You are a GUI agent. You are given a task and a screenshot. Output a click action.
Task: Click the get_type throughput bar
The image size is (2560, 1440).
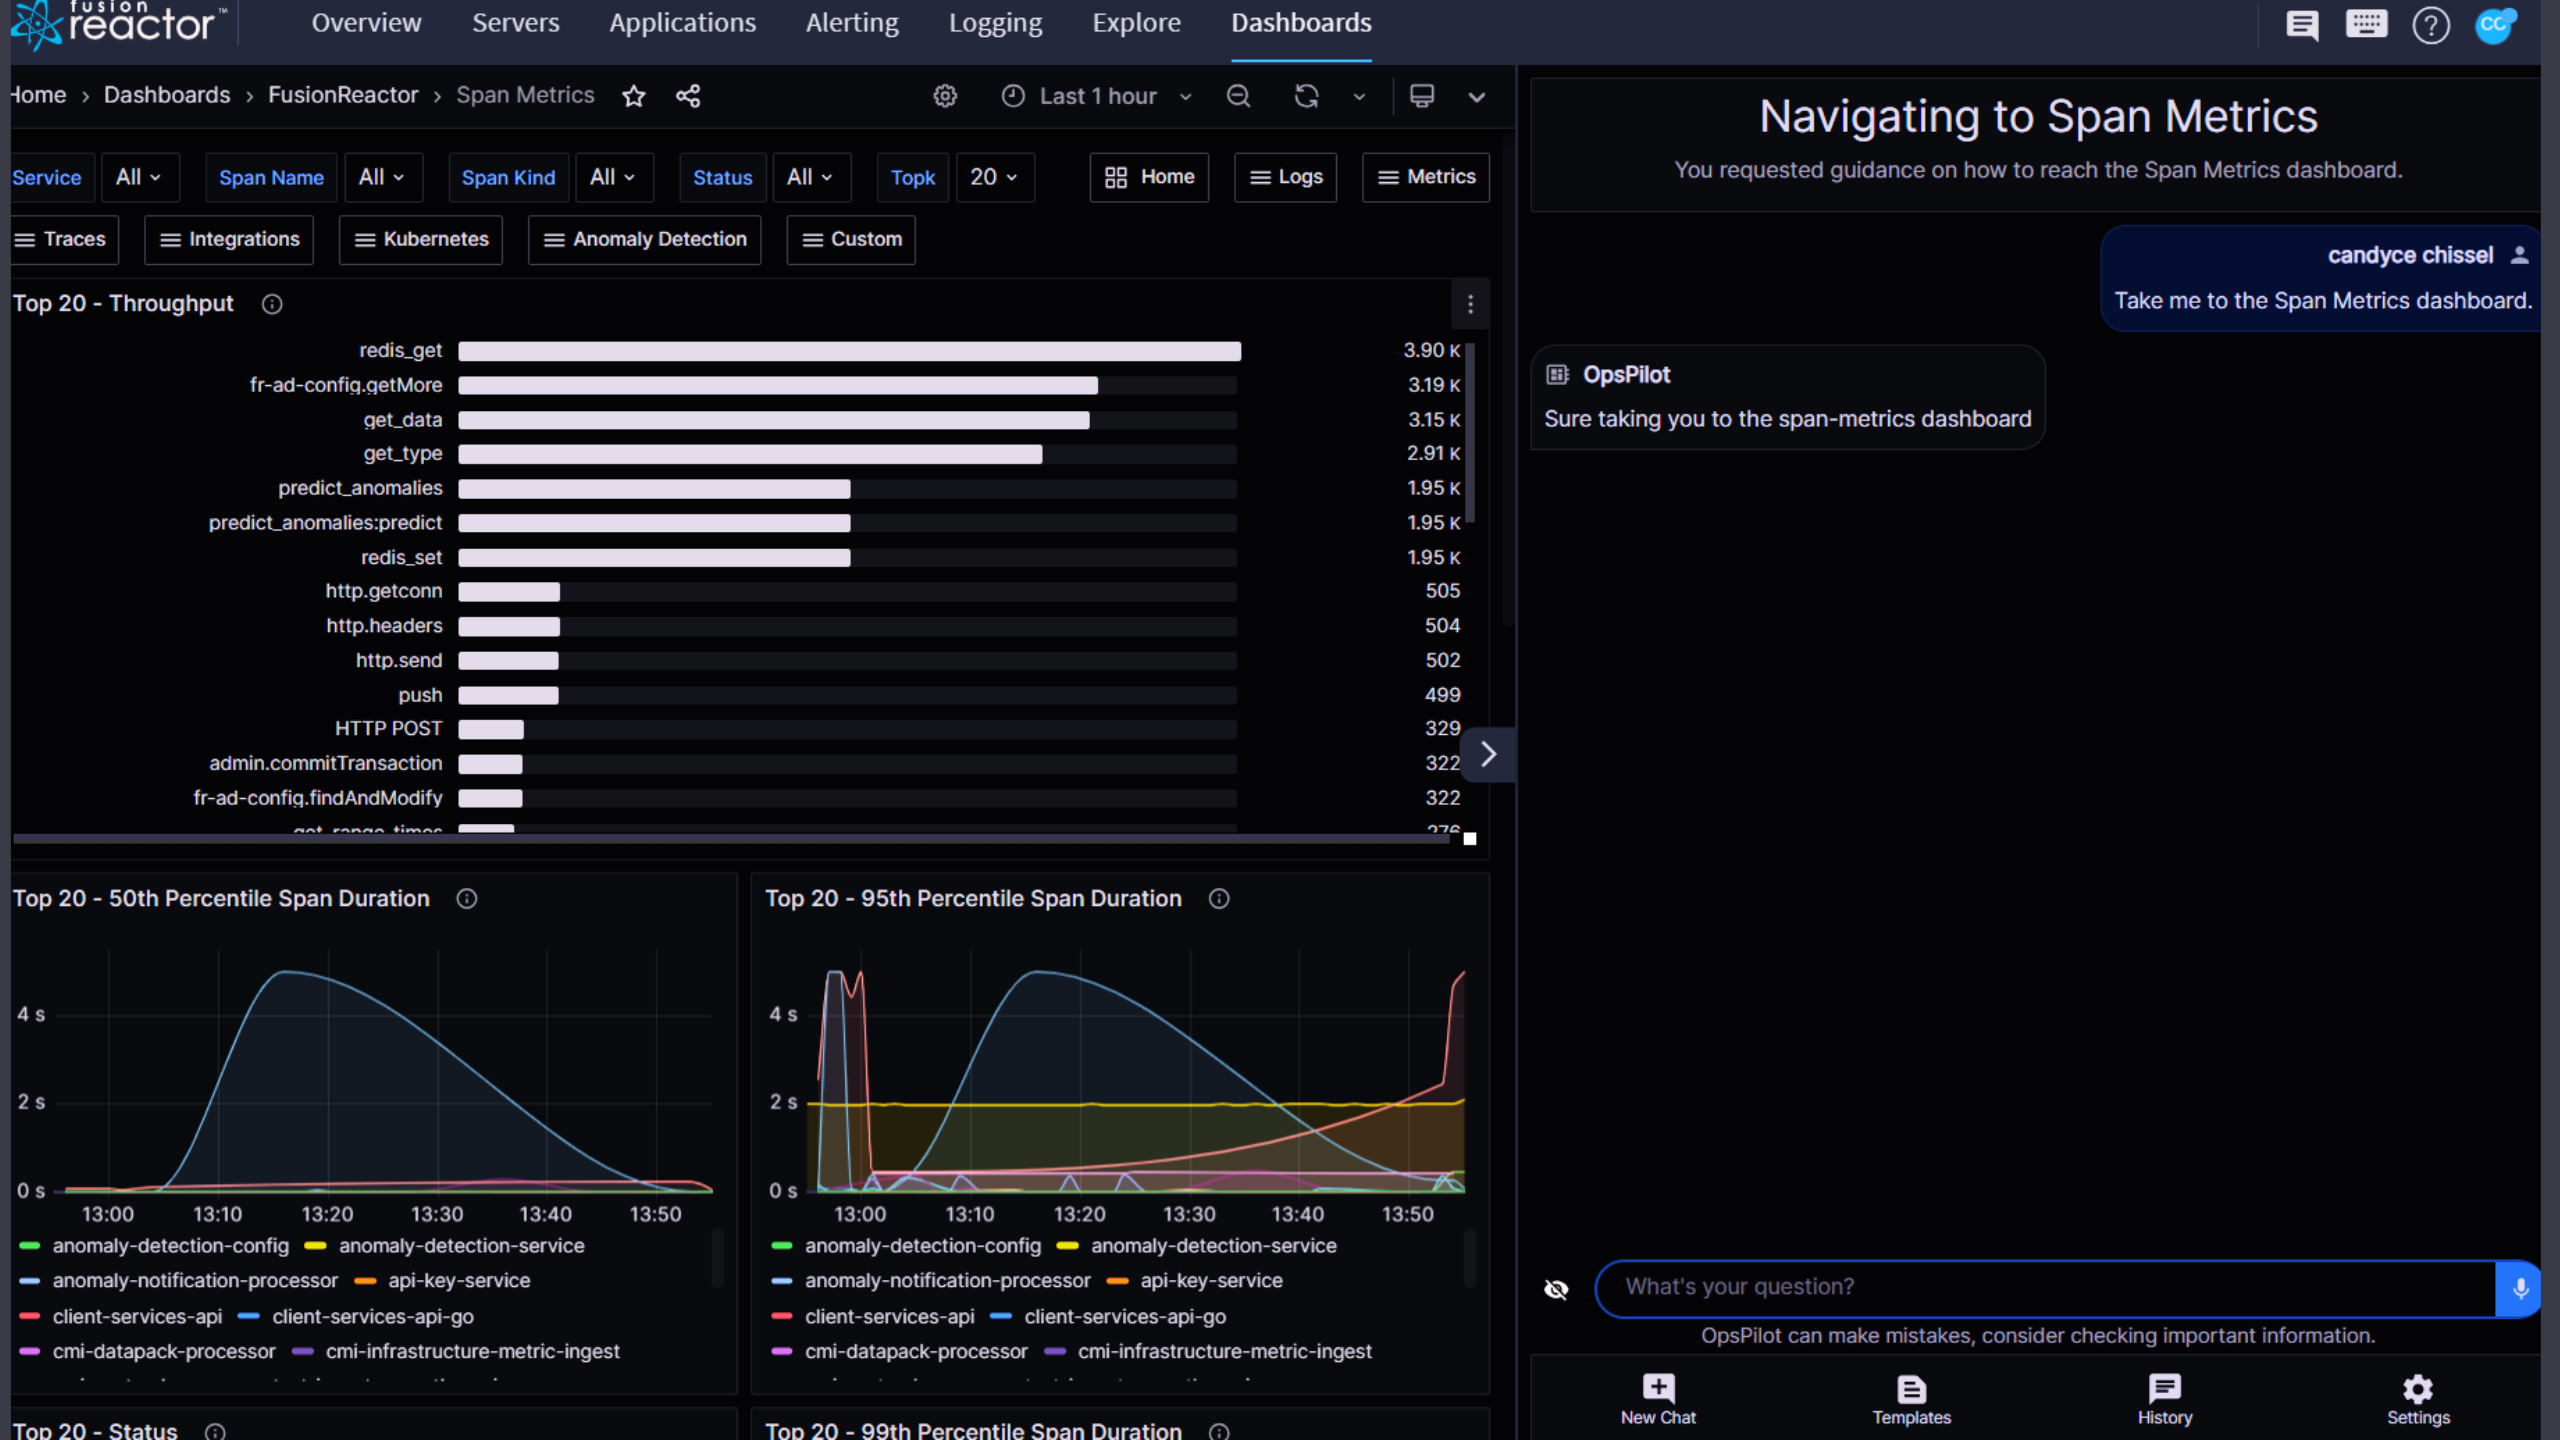click(750, 454)
